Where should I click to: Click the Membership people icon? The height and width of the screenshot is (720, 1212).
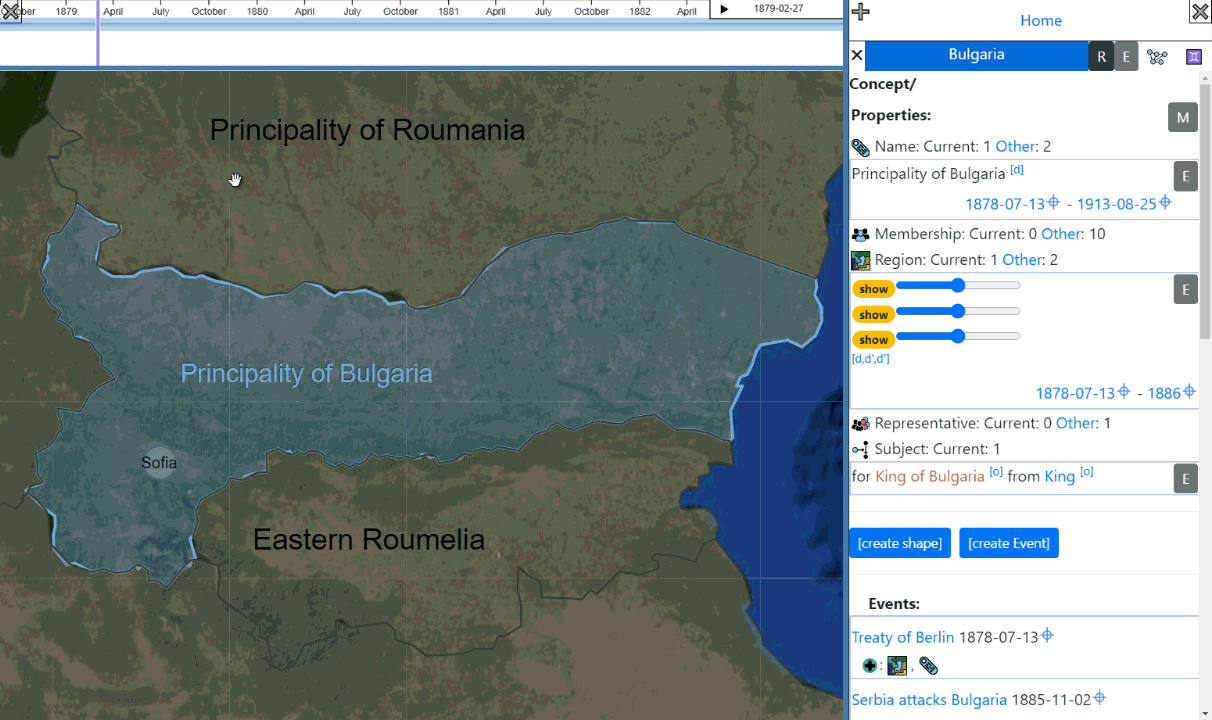[860, 234]
